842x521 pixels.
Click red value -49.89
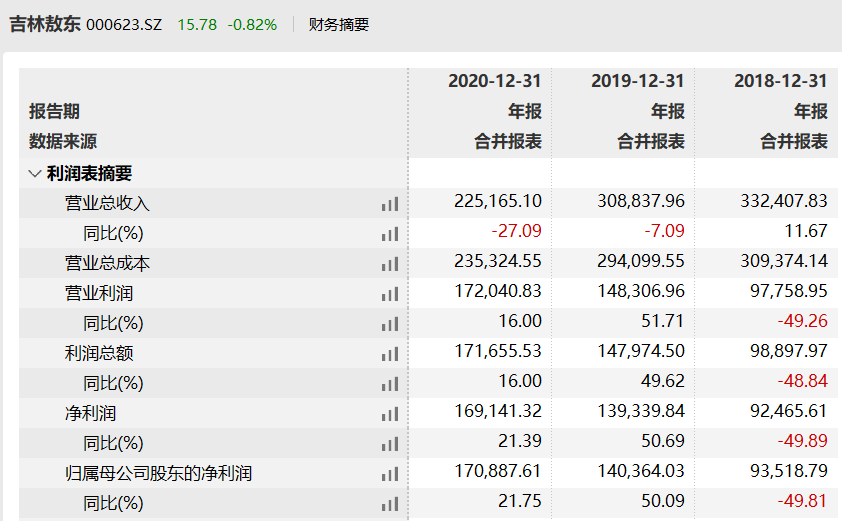(x=803, y=442)
